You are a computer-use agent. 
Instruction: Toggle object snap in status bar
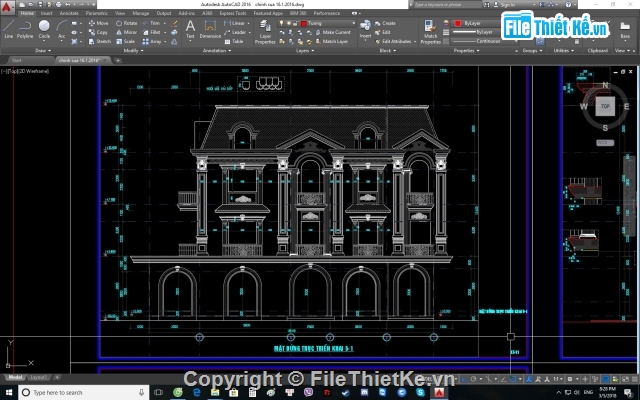[x=513, y=379]
